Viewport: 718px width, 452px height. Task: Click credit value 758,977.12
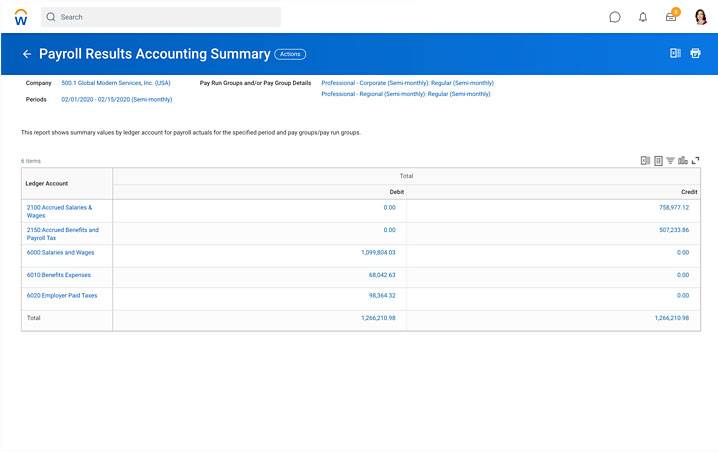tap(674, 207)
